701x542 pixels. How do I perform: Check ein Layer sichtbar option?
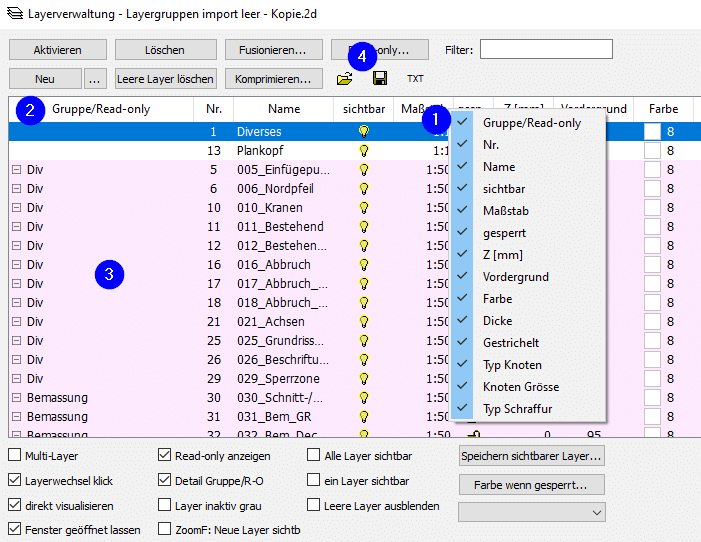pos(313,480)
